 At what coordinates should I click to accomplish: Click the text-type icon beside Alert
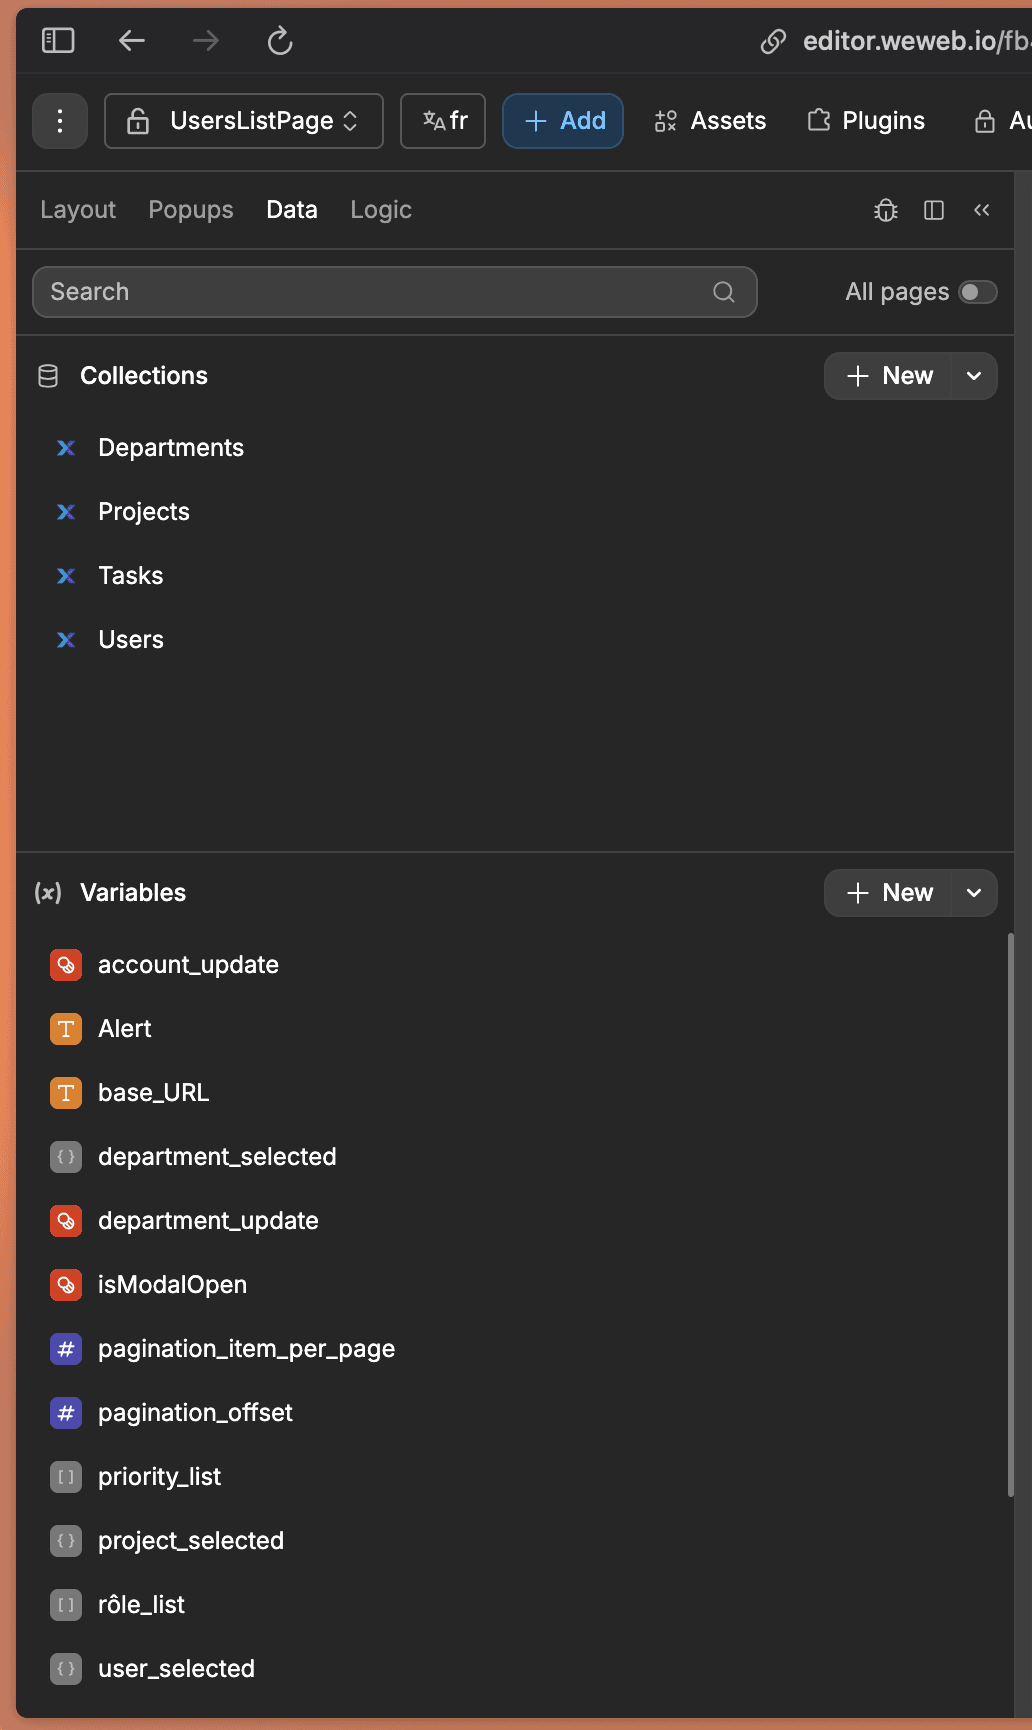(x=66, y=1029)
